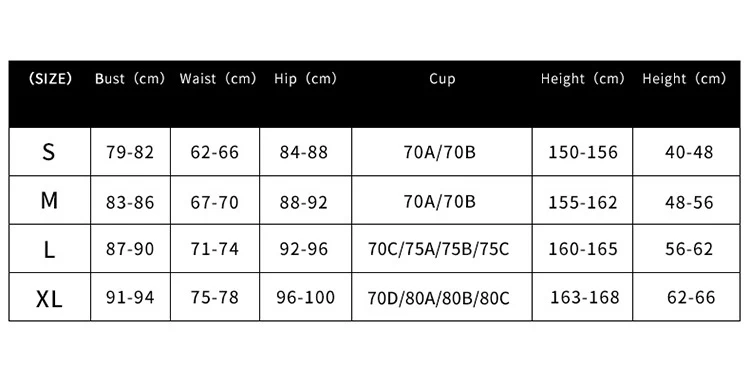Select the 150-156 height cell
This screenshot has height=377, width=750.
pos(583,152)
